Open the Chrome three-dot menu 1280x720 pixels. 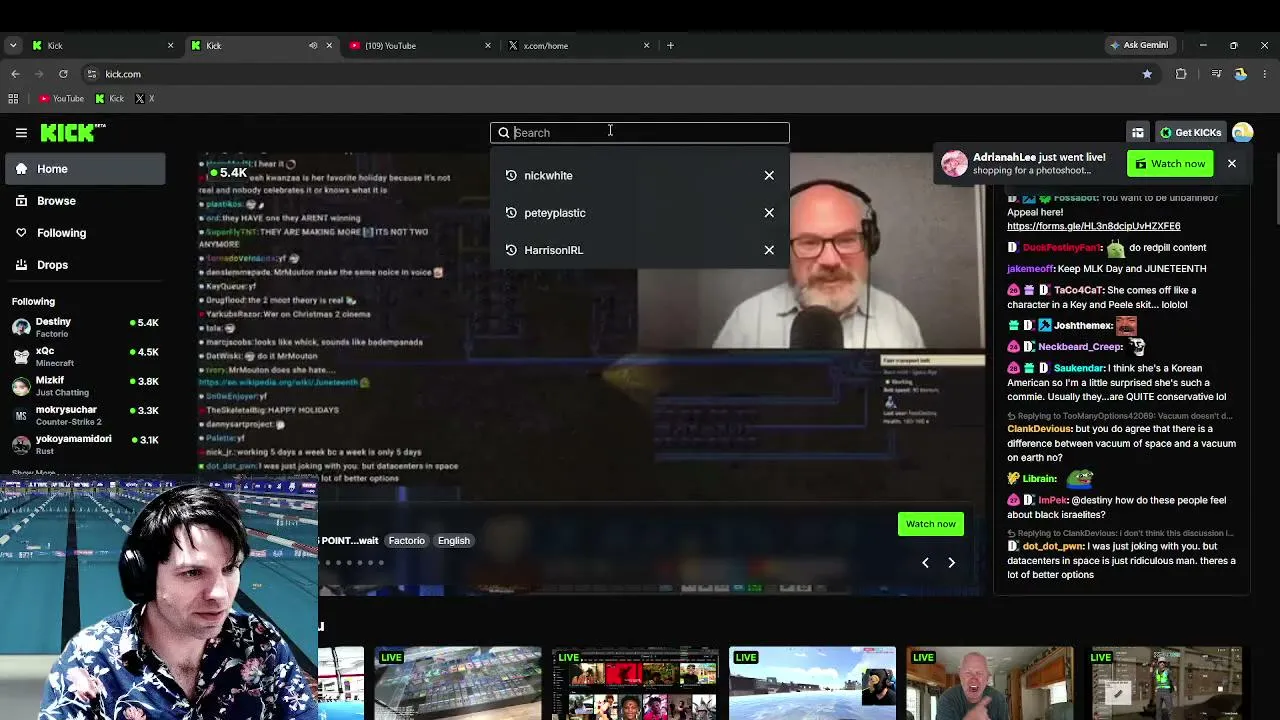[1265, 74]
